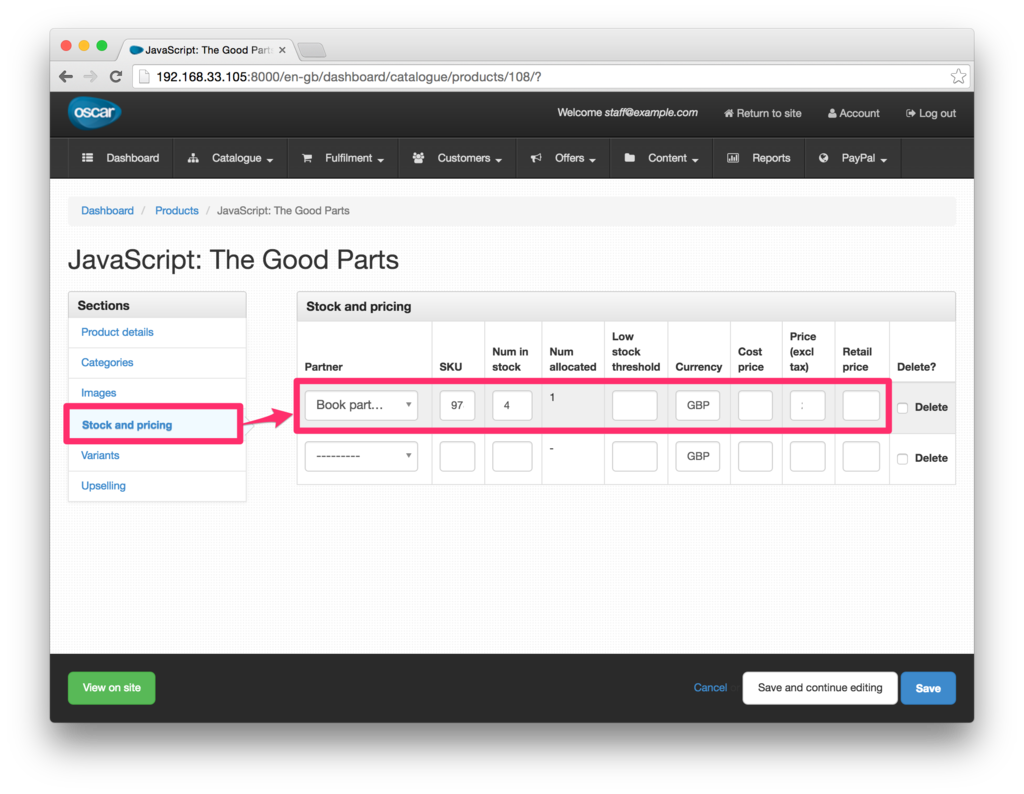This screenshot has height=794, width=1024.
Task: Open the empty partner dropdown in second row
Action: tap(361, 456)
